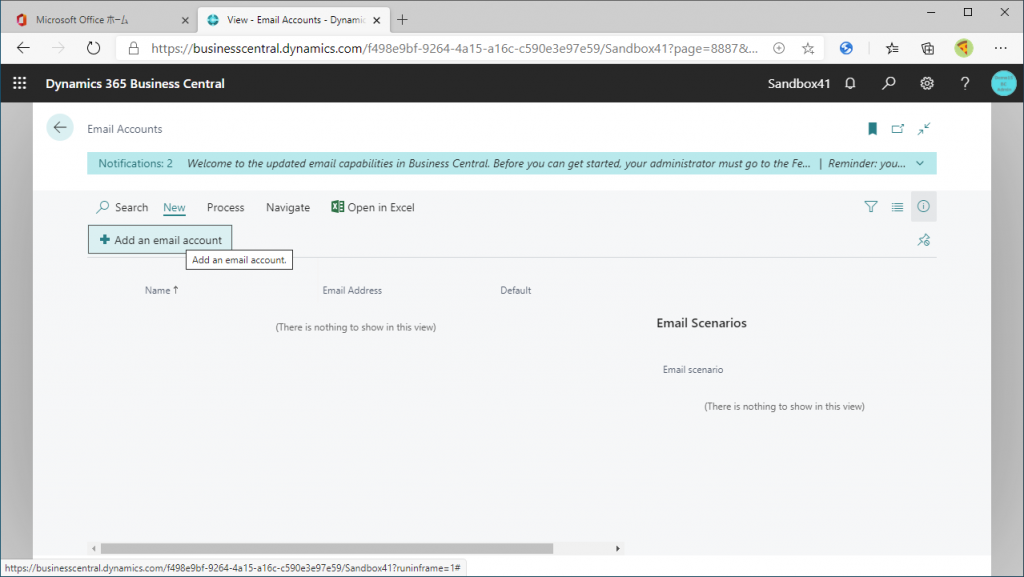Click the Reminder notification text

(x=867, y=163)
